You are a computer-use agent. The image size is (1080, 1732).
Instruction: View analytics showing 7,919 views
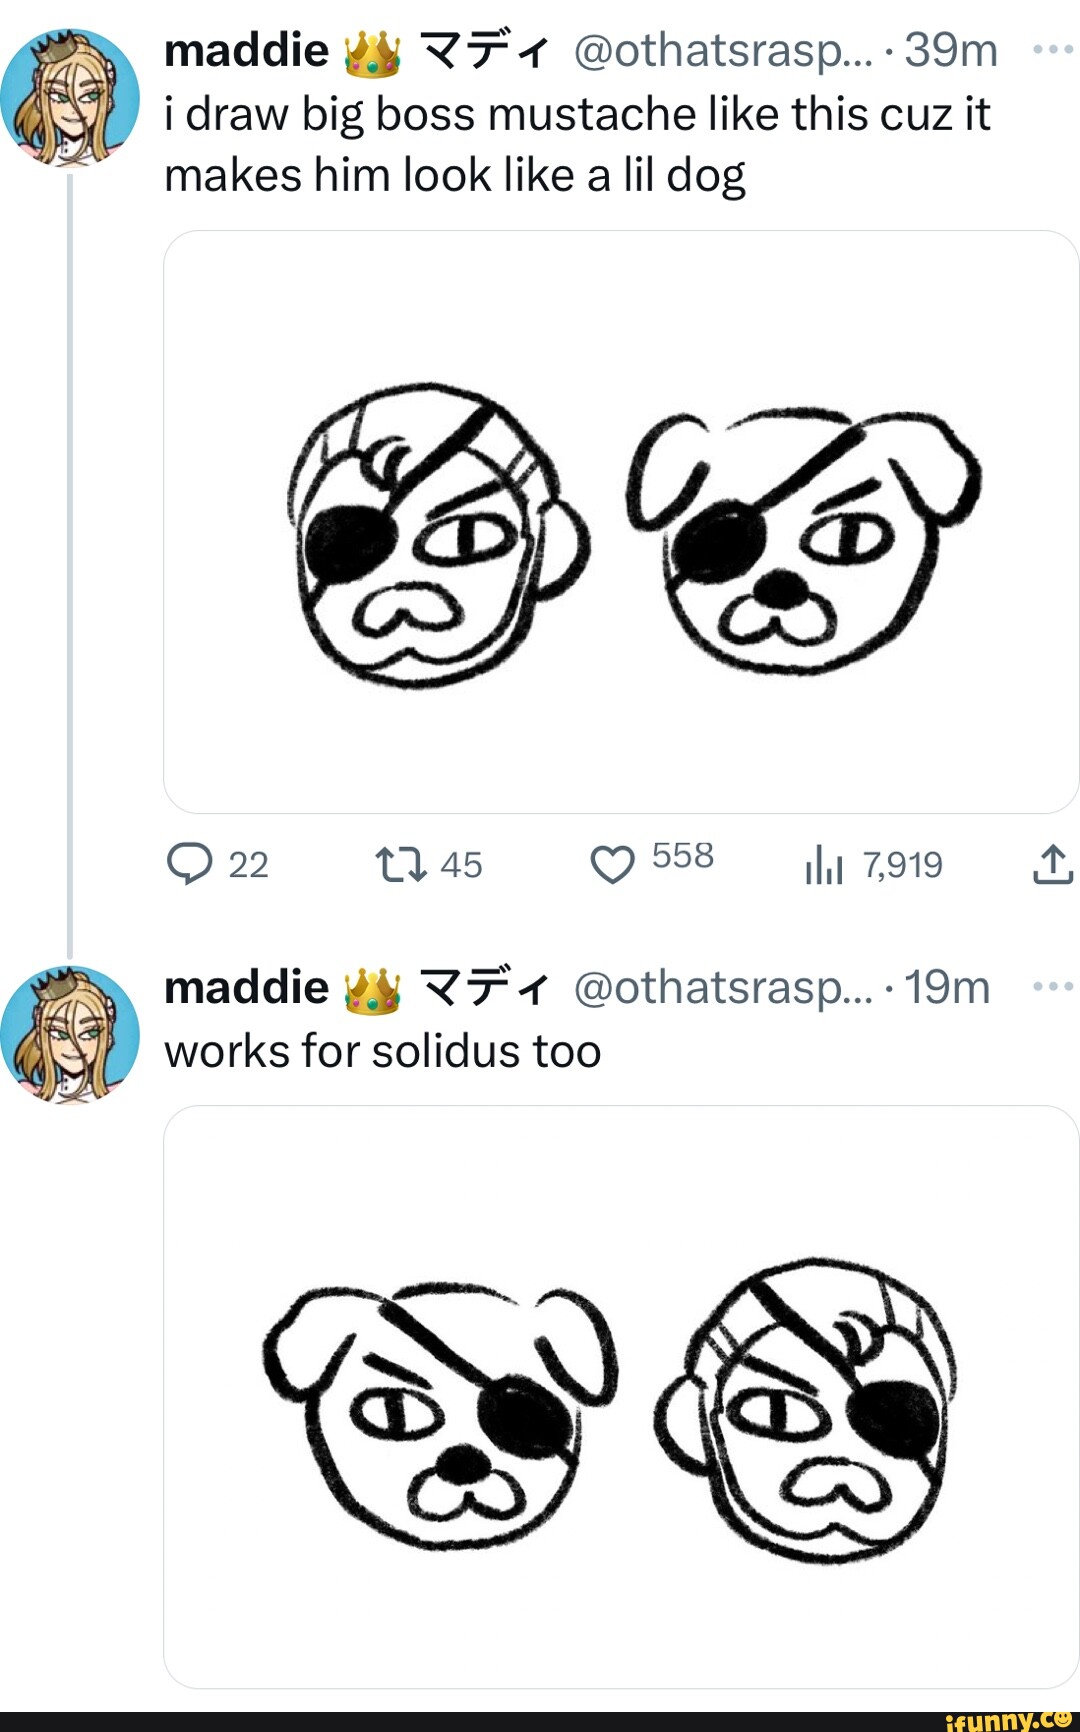pyautogui.click(x=824, y=866)
